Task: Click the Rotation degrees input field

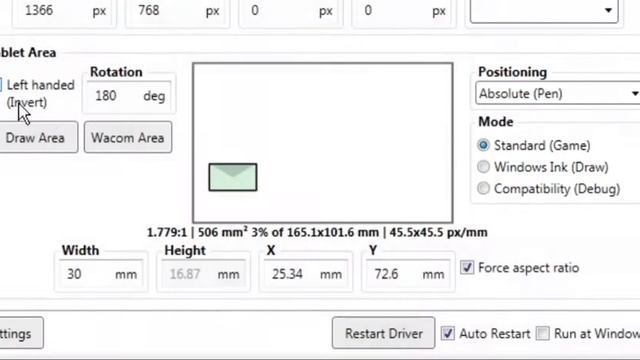Action: [x=129, y=96]
